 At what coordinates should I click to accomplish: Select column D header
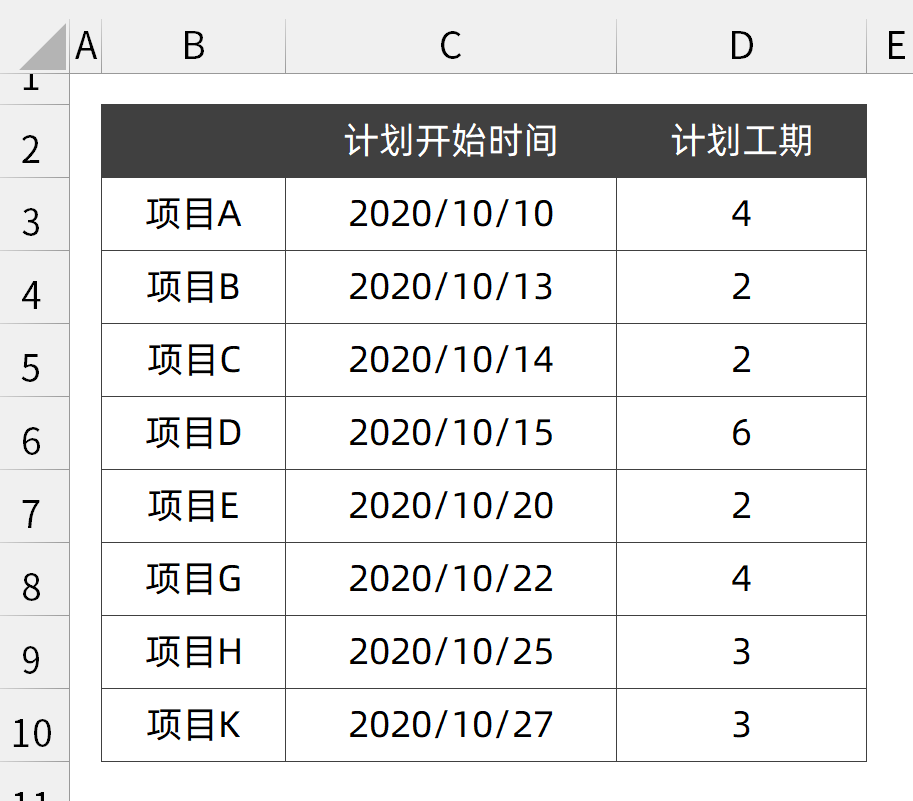pos(741,46)
